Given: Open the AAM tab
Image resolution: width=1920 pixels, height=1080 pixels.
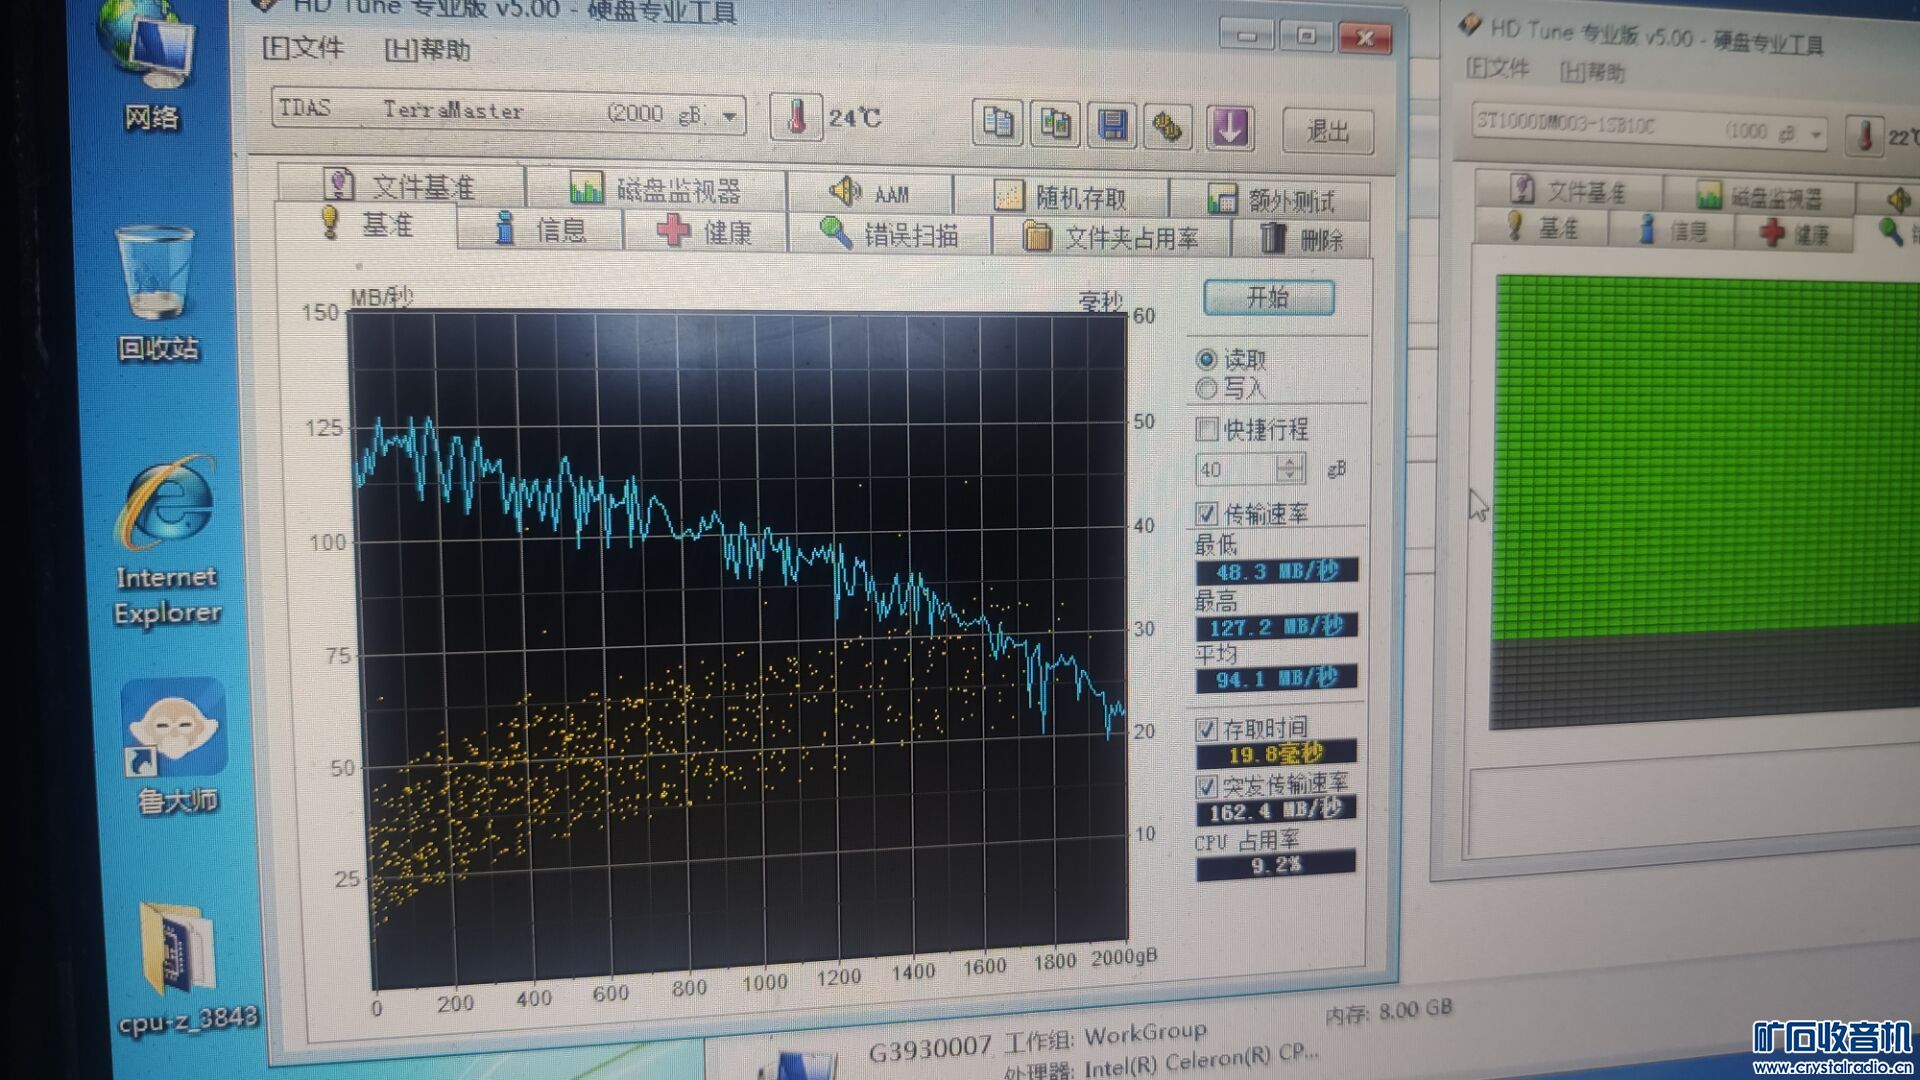Looking at the screenshot, I should pyautogui.click(x=870, y=193).
